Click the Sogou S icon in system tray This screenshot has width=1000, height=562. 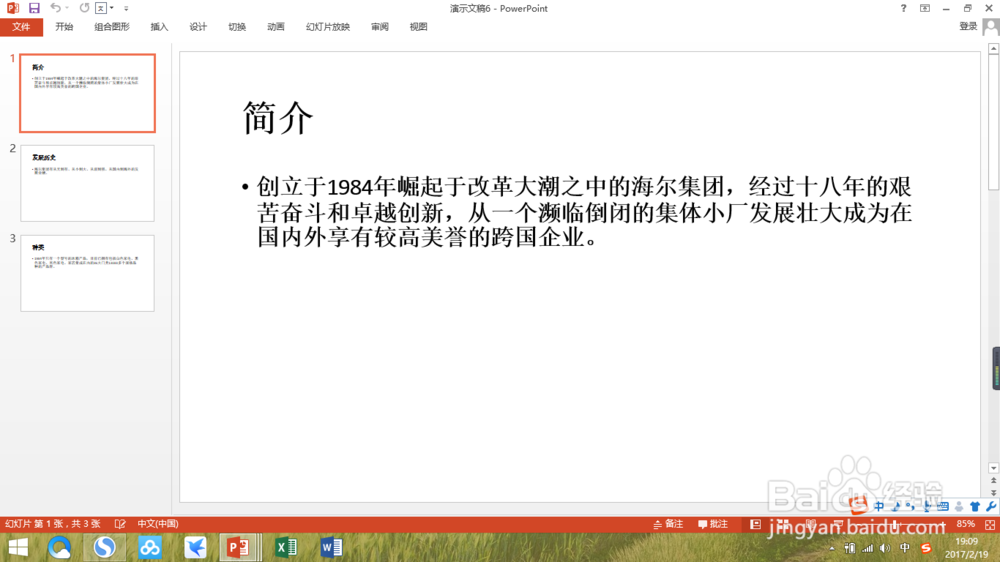coord(926,548)
